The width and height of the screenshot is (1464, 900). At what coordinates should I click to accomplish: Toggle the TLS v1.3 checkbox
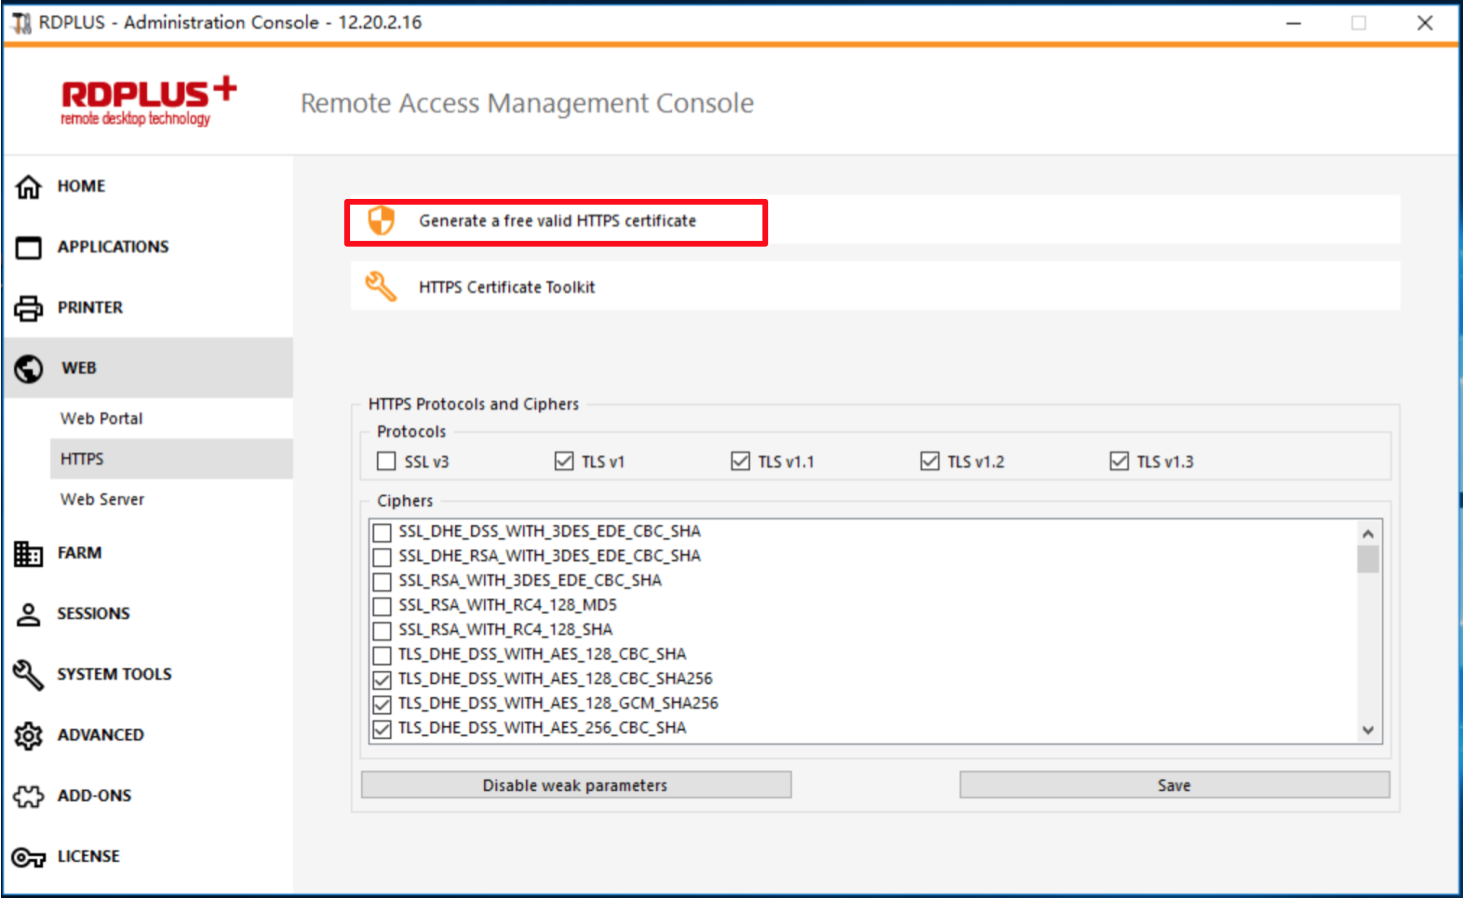[x=1119, y=461]
